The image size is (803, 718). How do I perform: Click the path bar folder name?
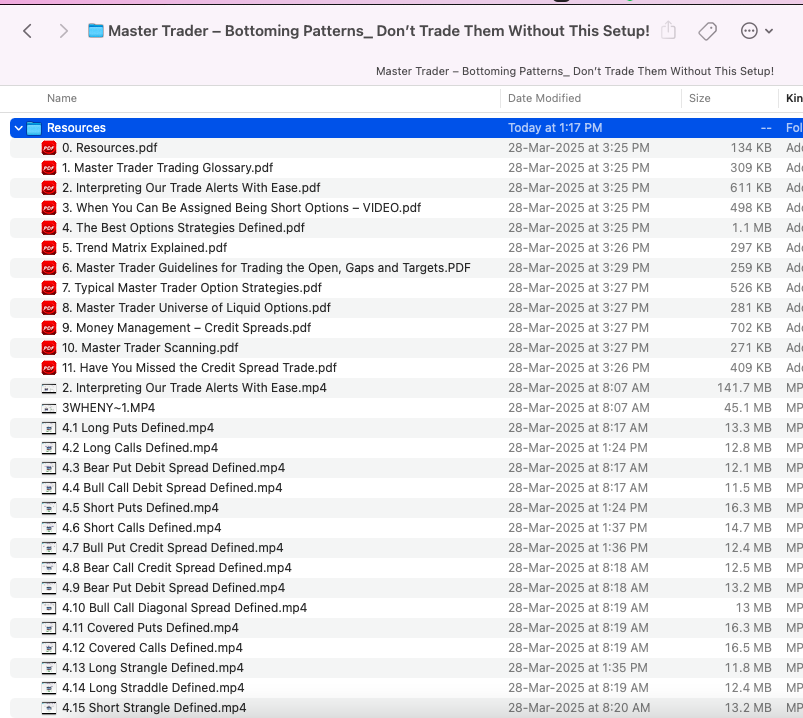click(x=575, y=71)
